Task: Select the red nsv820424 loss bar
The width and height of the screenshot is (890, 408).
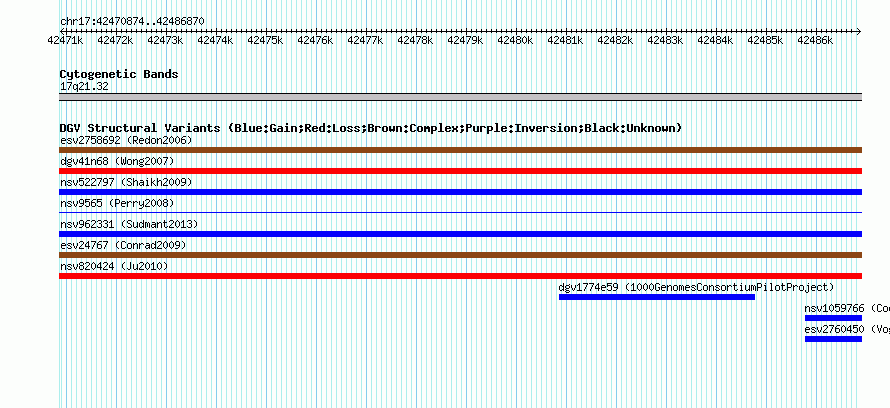Action: pyautogui.click(x=460, y=276)
